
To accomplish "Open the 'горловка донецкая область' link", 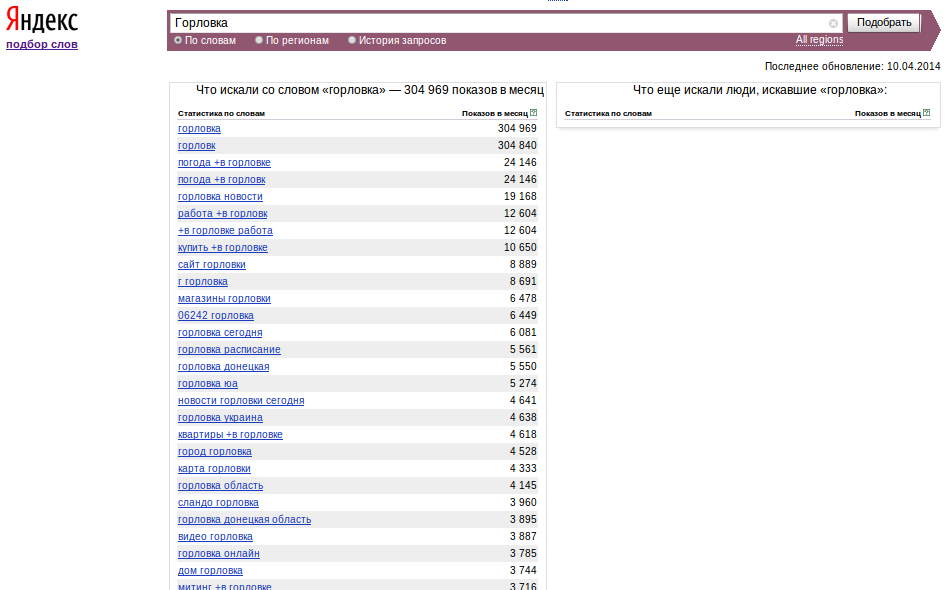I will pyautogui.click(x=244, y=520).
